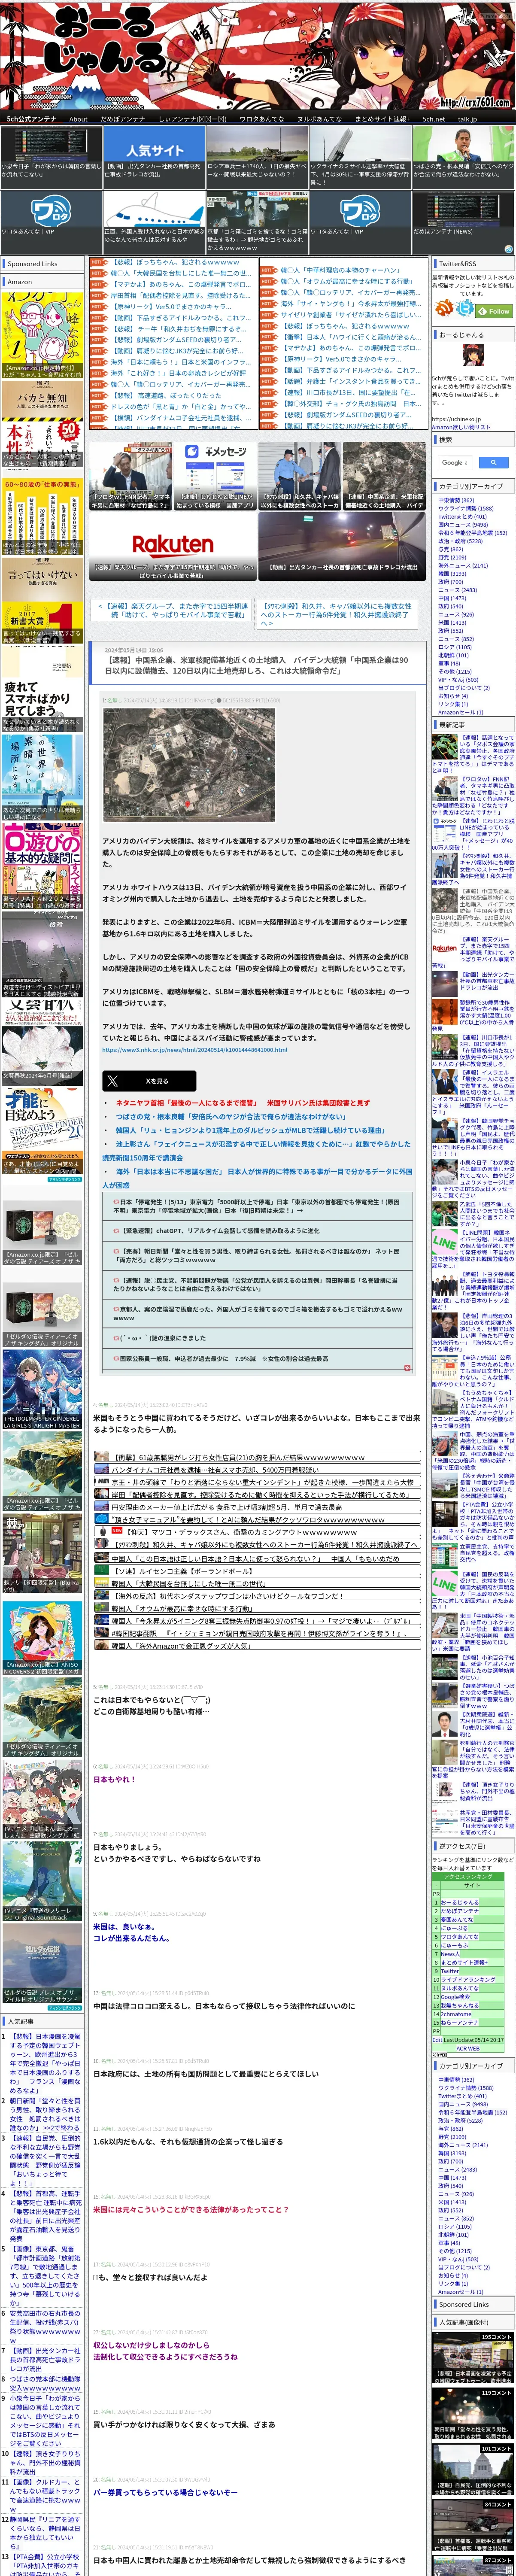The height and width of the screenshot is (2576, 516).
Task: Open the About nav item
Action: click(78, 118)
